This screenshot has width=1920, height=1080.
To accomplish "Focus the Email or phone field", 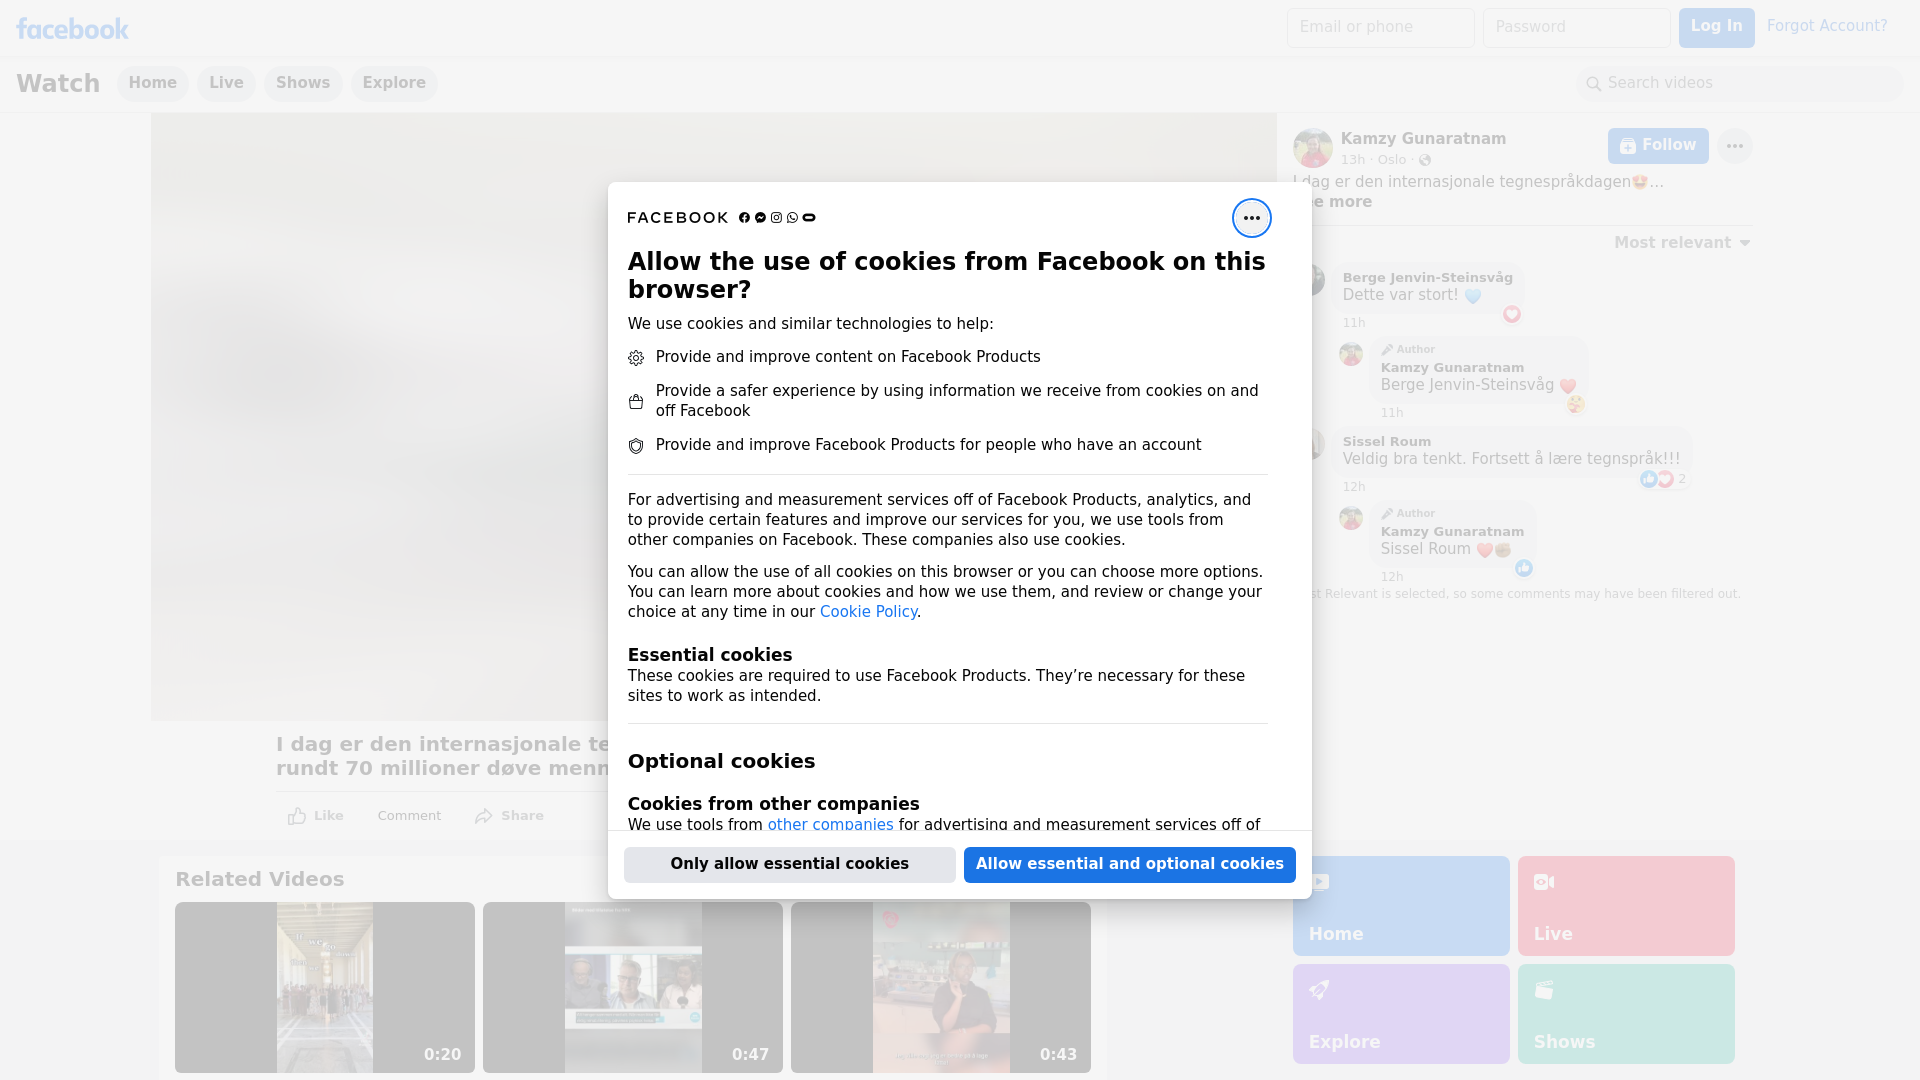I will [1380, 28].
